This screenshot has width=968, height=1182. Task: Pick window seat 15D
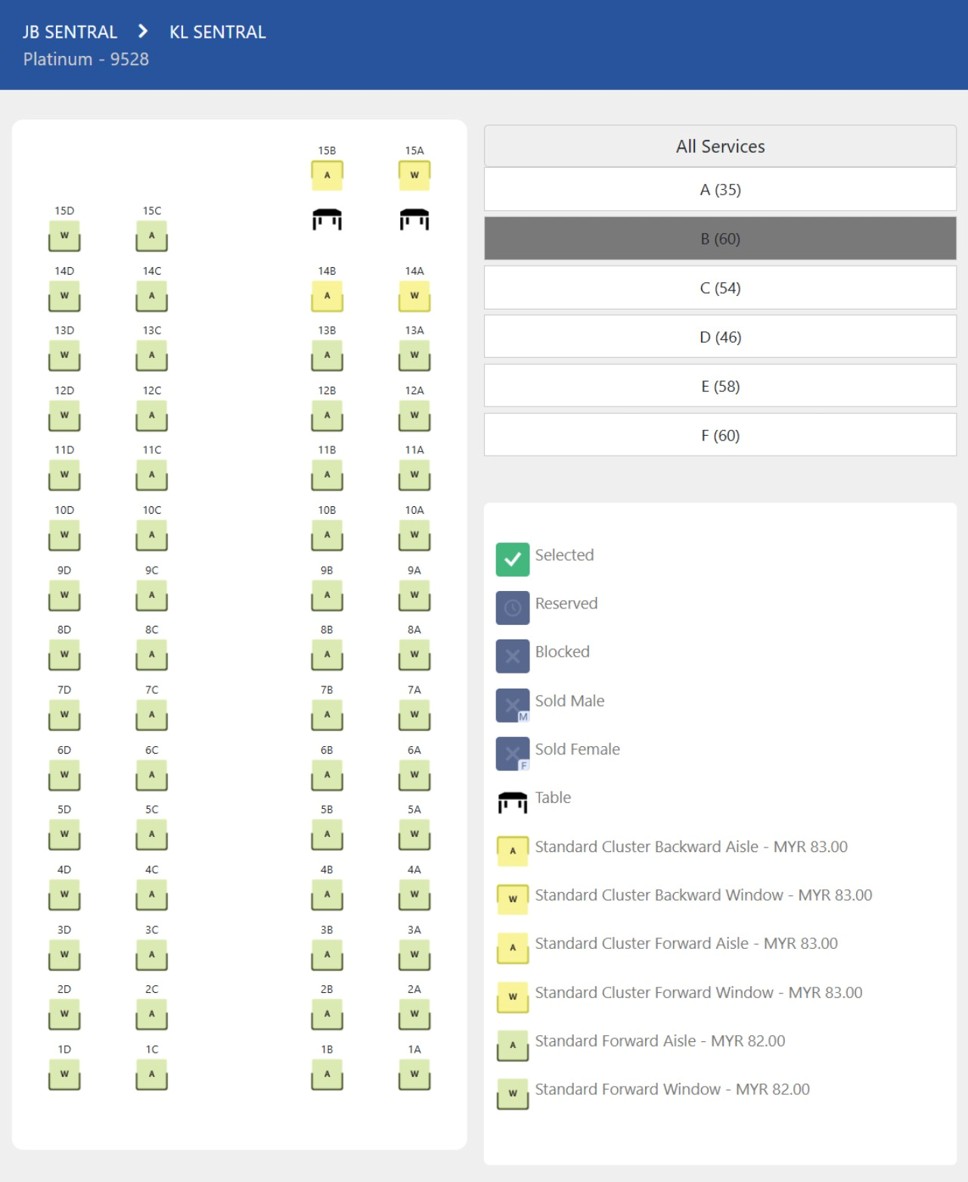click(64, 236)
